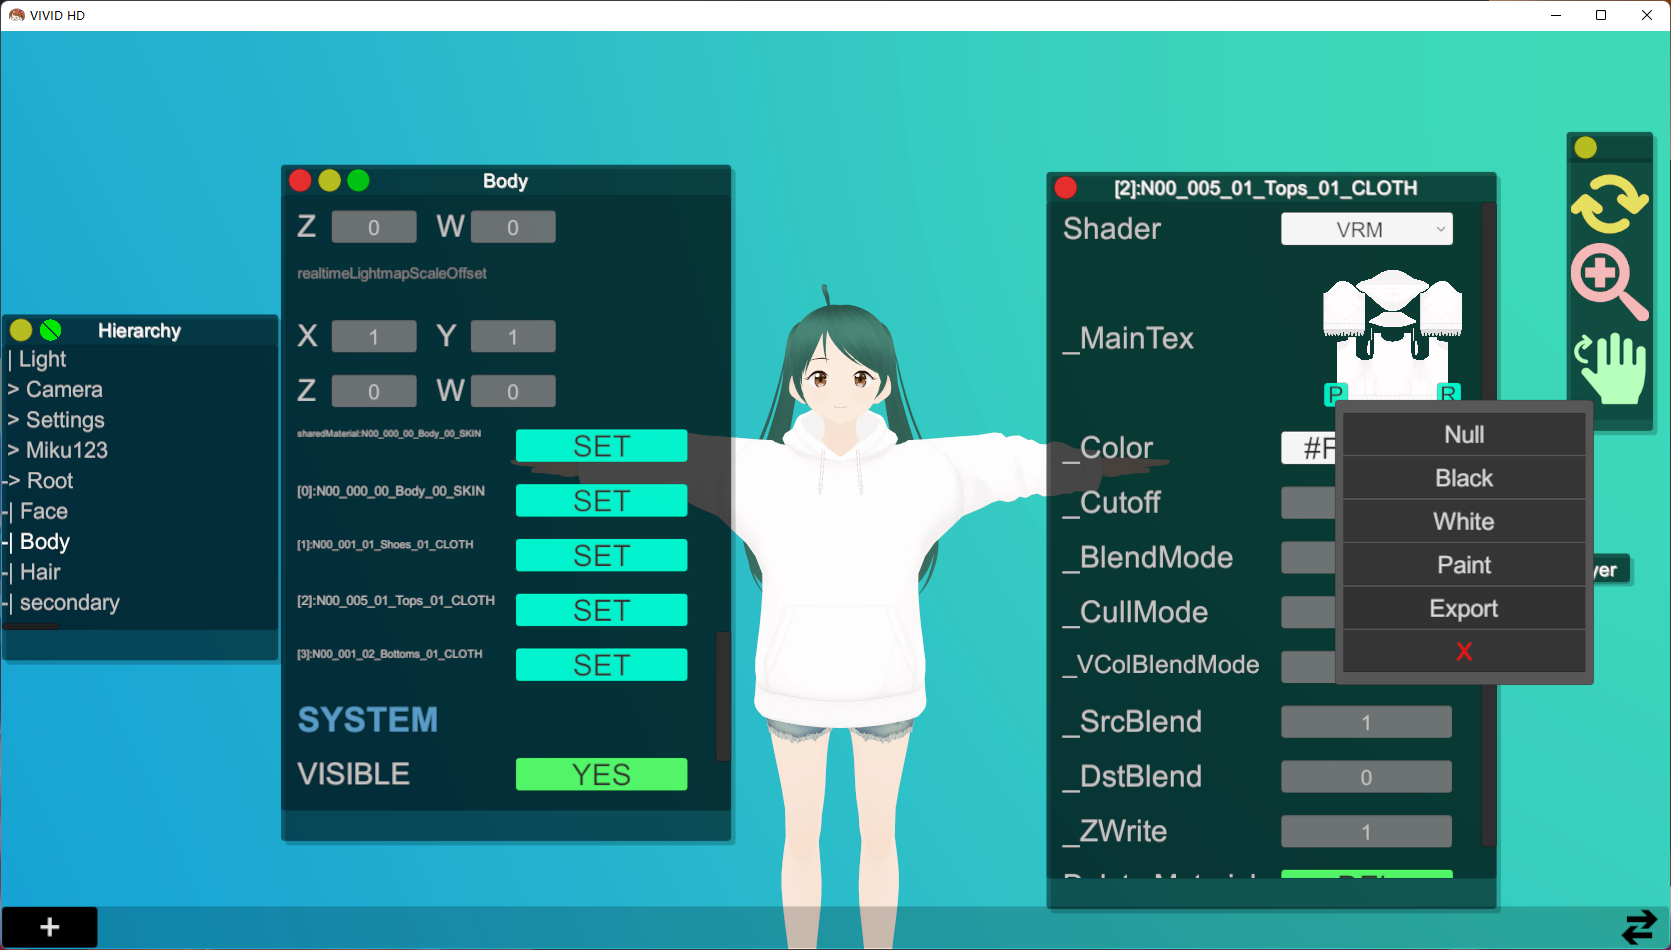Close the Tops_01_CLOTH material panel red dot
Image resolution: width=1671 pixels, height=950 pixels.
[x=1066, y=188]
